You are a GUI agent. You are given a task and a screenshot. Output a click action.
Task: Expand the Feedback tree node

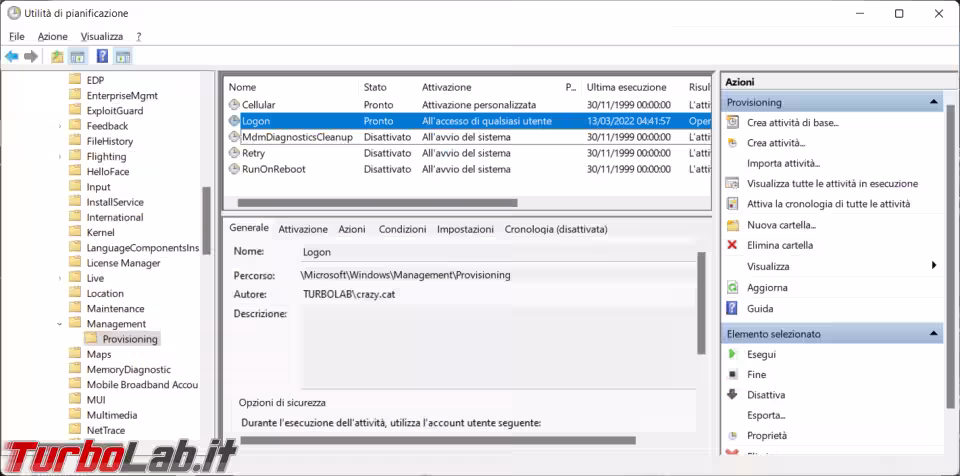[x=60, y=126]
